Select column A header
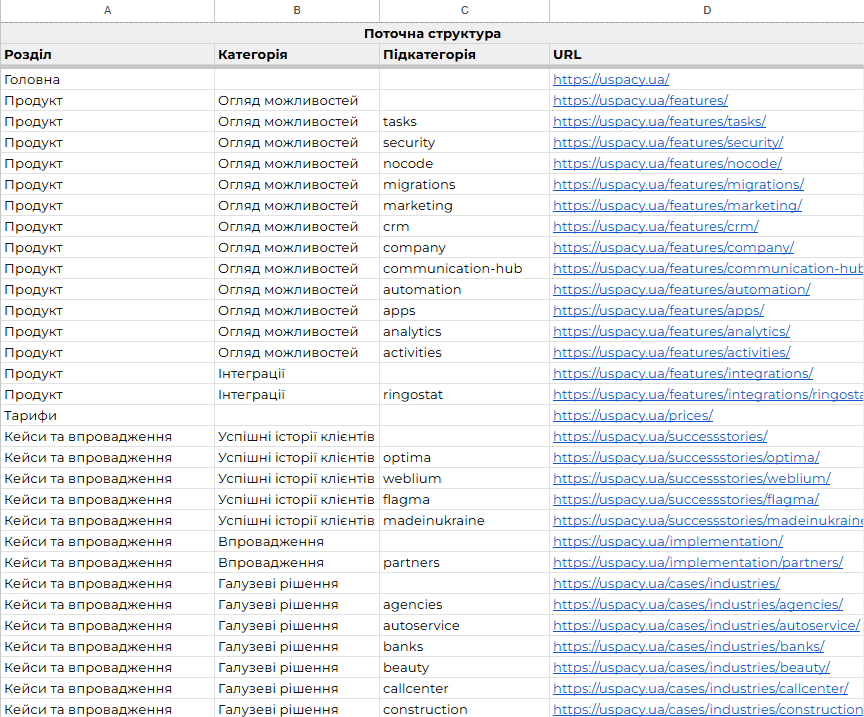864x717 pixels. point(107,10)
